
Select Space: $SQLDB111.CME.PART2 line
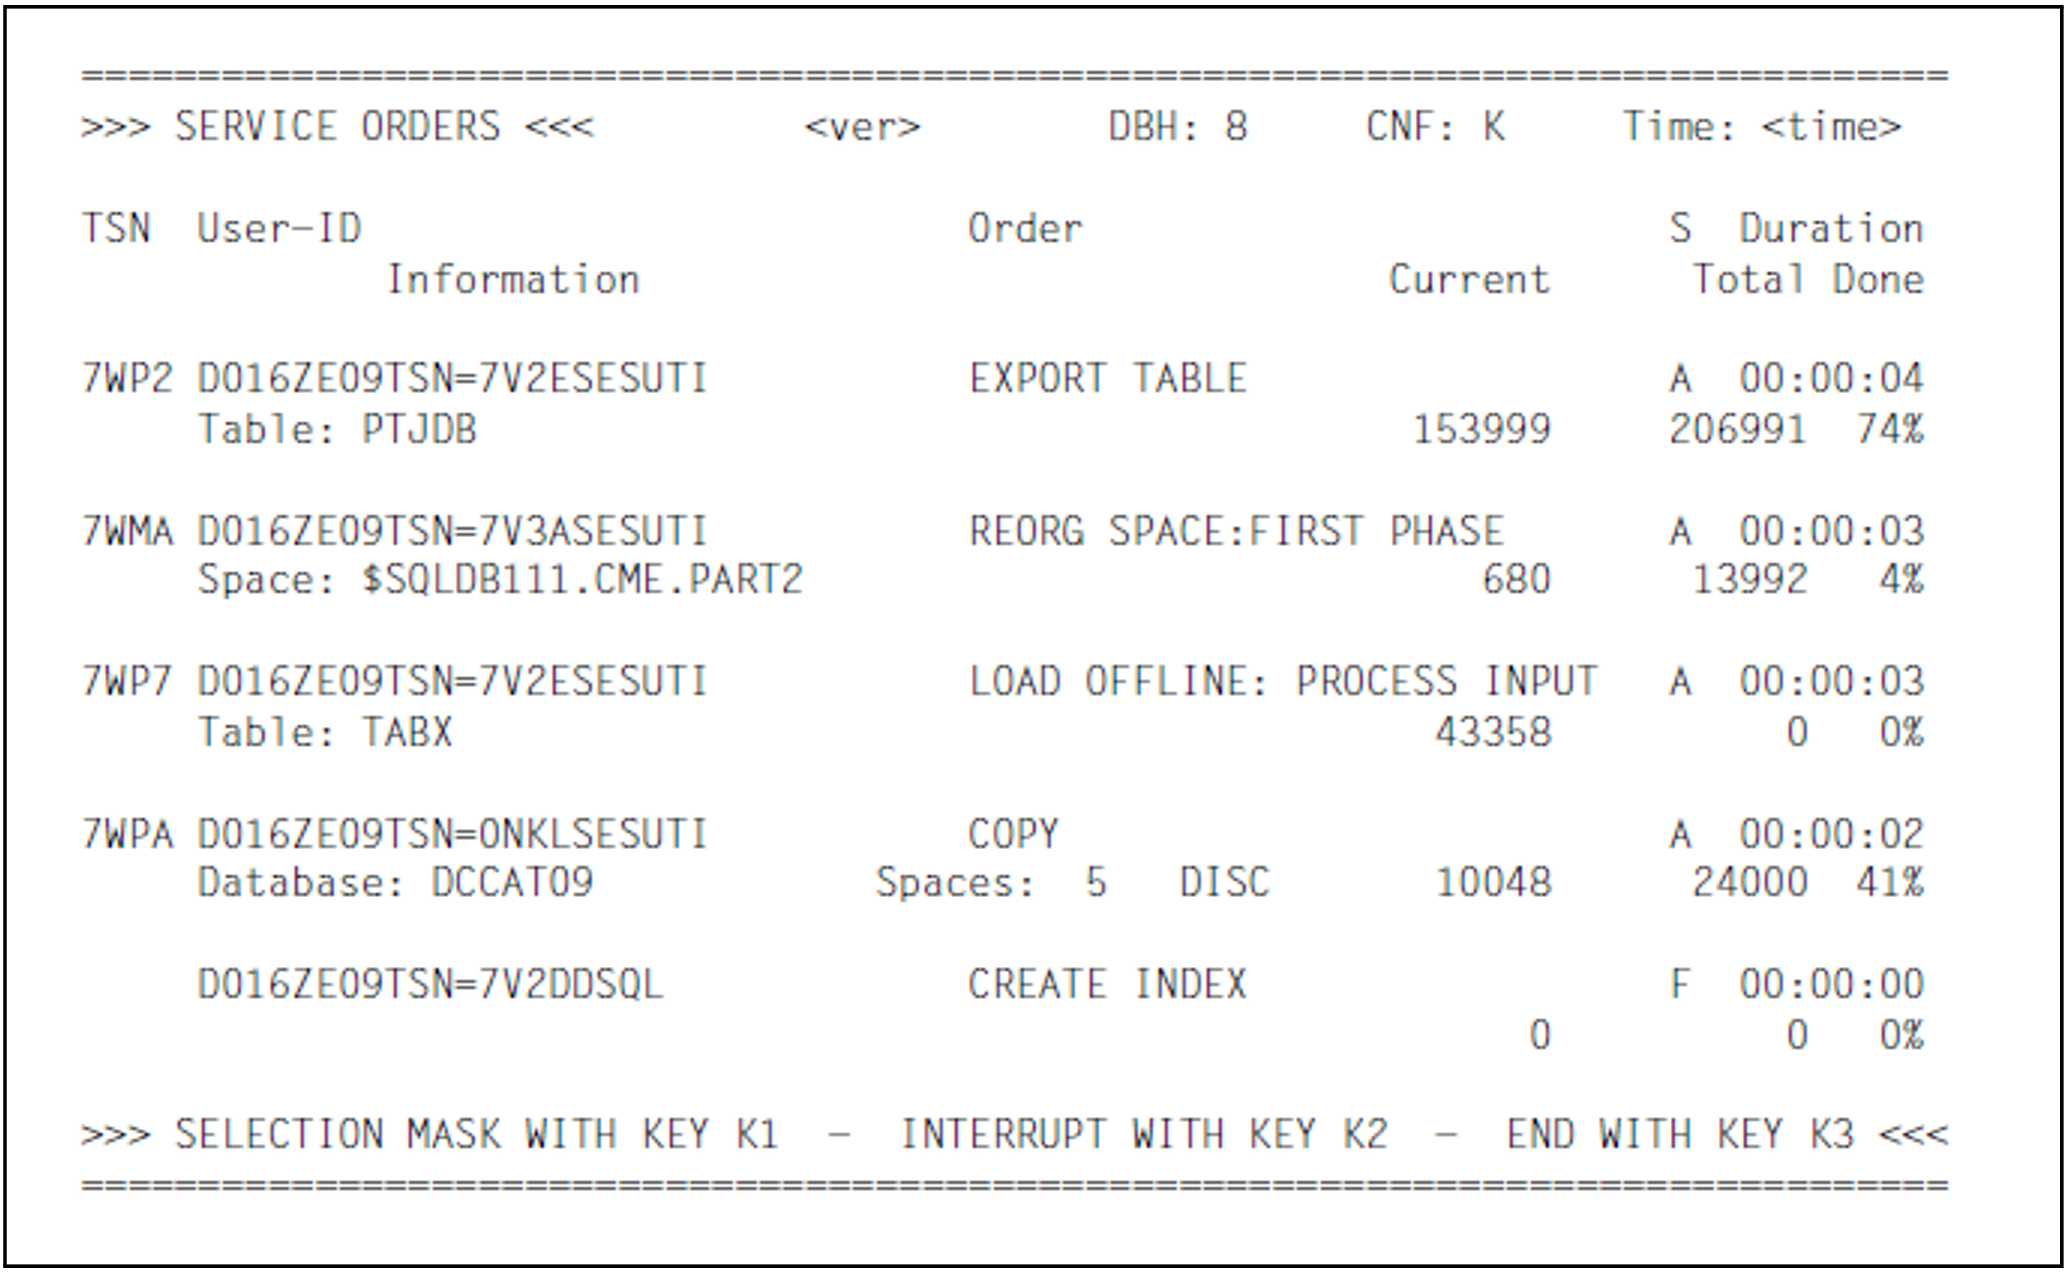pos(500,580)
